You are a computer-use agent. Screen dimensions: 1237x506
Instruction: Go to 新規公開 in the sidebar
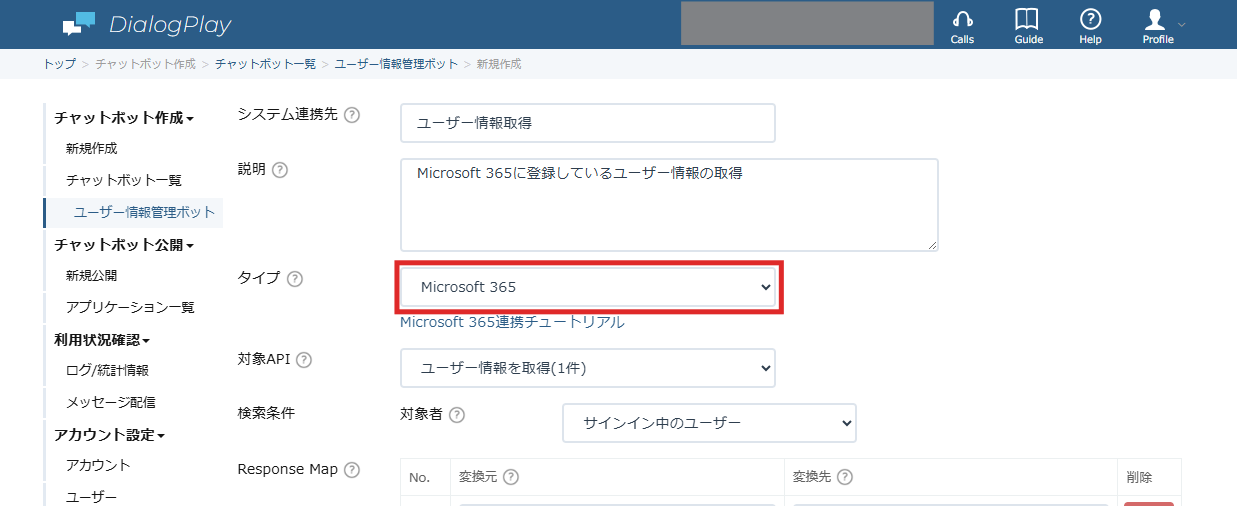92,276
